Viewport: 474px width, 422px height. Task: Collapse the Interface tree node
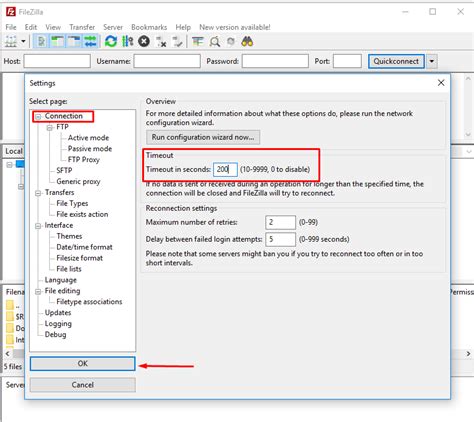38,226
